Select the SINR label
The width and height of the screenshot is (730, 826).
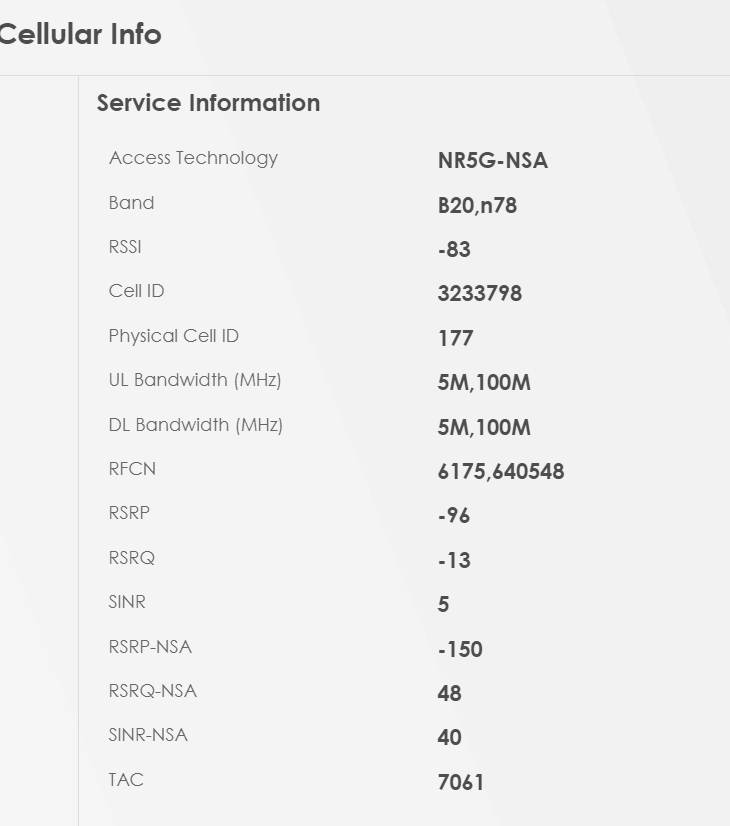(127, 602)
